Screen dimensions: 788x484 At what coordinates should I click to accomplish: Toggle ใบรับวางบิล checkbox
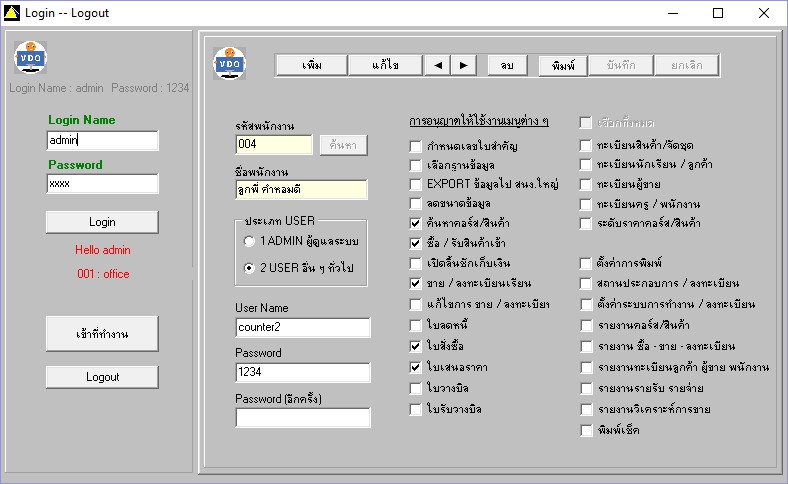pos(415,410)
